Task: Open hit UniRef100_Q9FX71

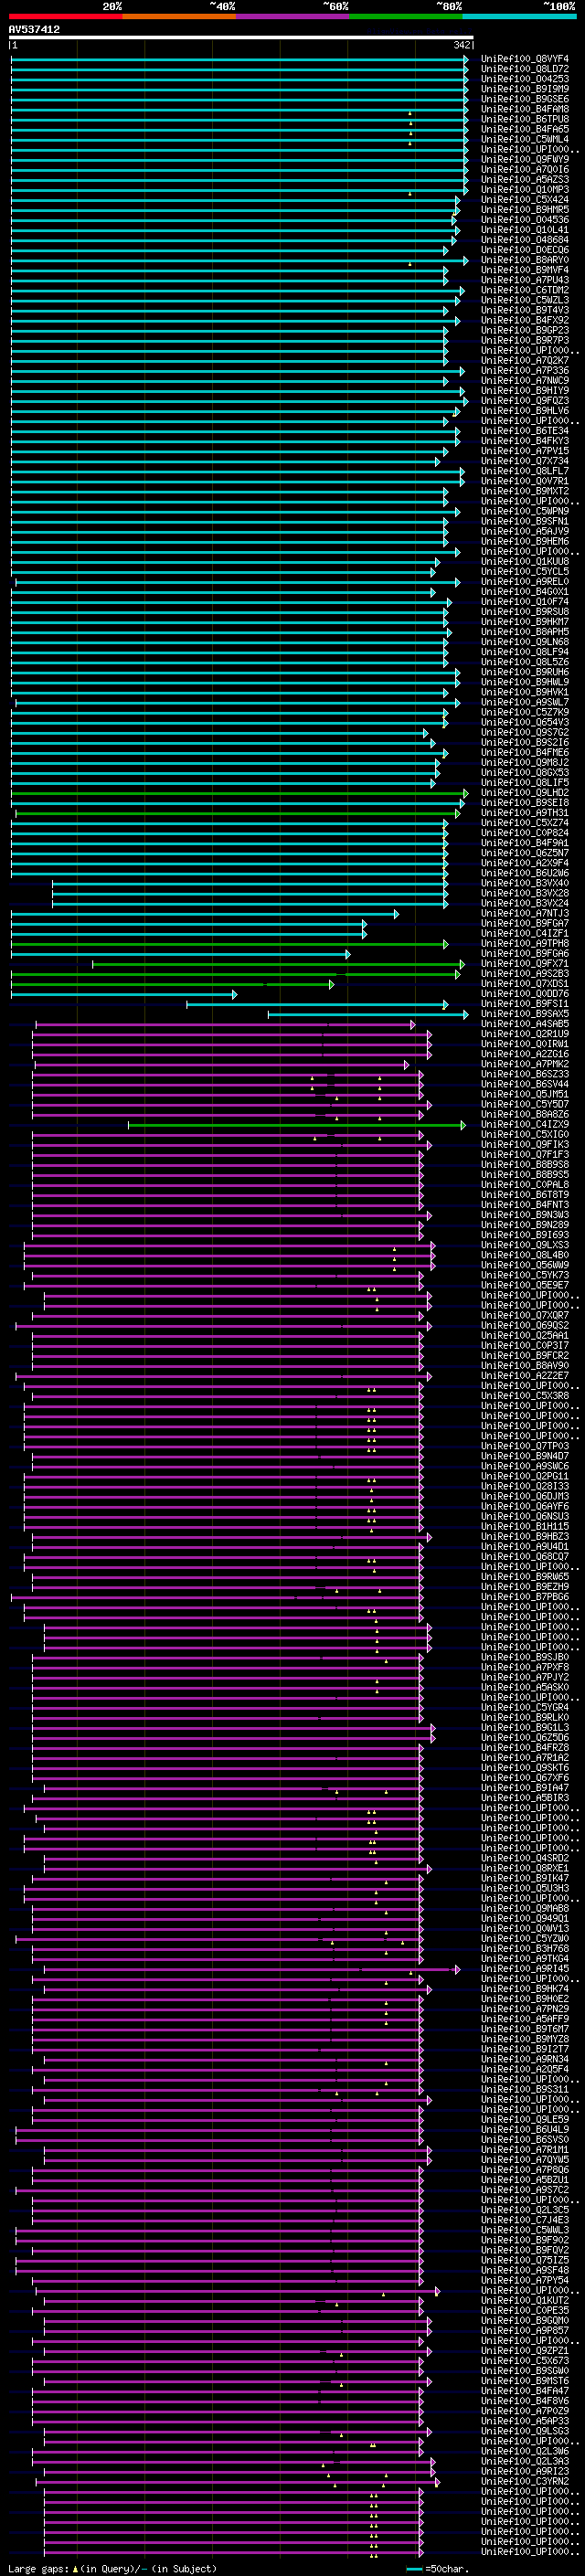Action: pyautogui.click(x=525, y=964)
